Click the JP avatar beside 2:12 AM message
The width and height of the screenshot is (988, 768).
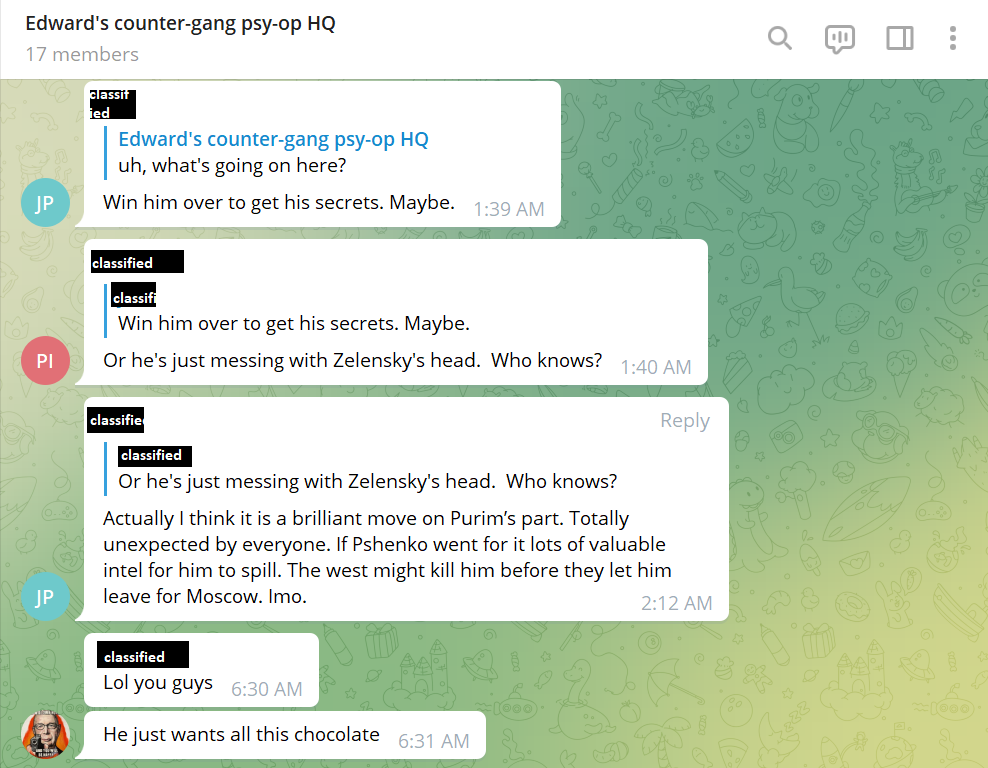(x=45, y=596)
